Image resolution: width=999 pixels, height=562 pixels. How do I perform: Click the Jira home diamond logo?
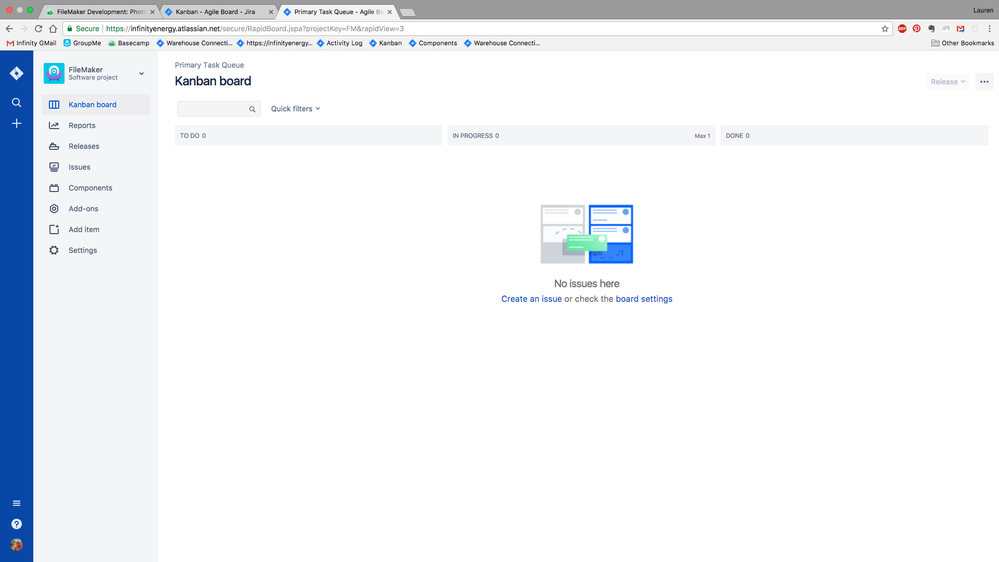pos(17,73)
